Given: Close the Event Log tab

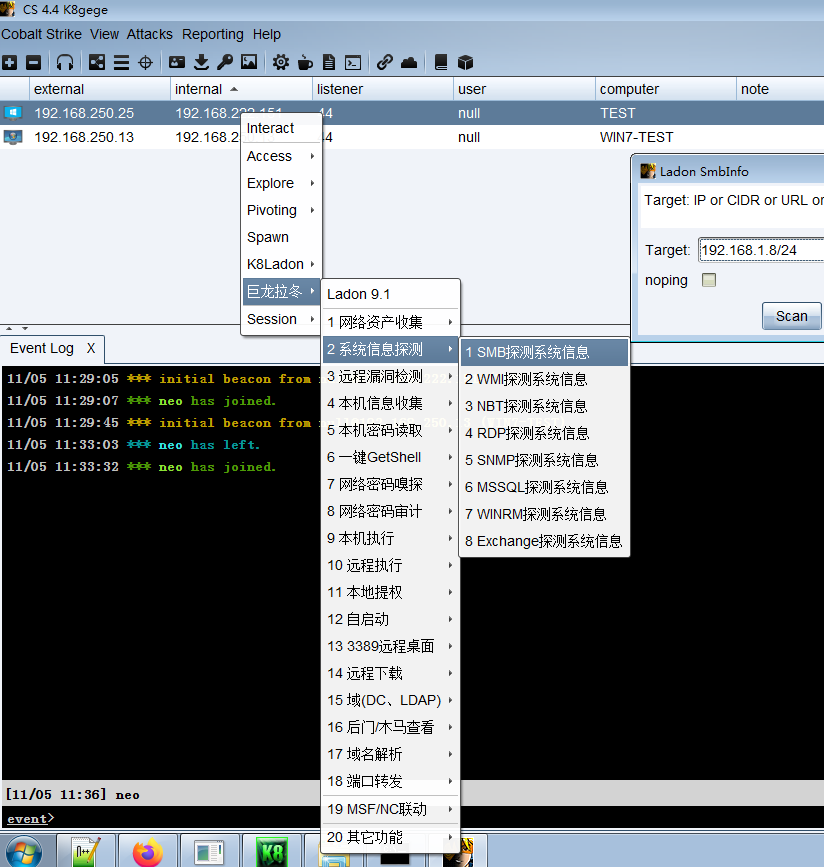Looking at the screenshot, I should [91, 348].
